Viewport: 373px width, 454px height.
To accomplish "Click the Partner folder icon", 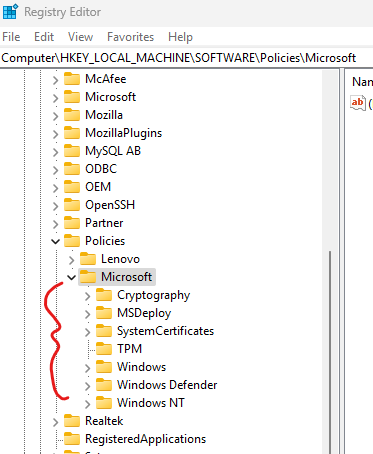I will pos(72,223).
